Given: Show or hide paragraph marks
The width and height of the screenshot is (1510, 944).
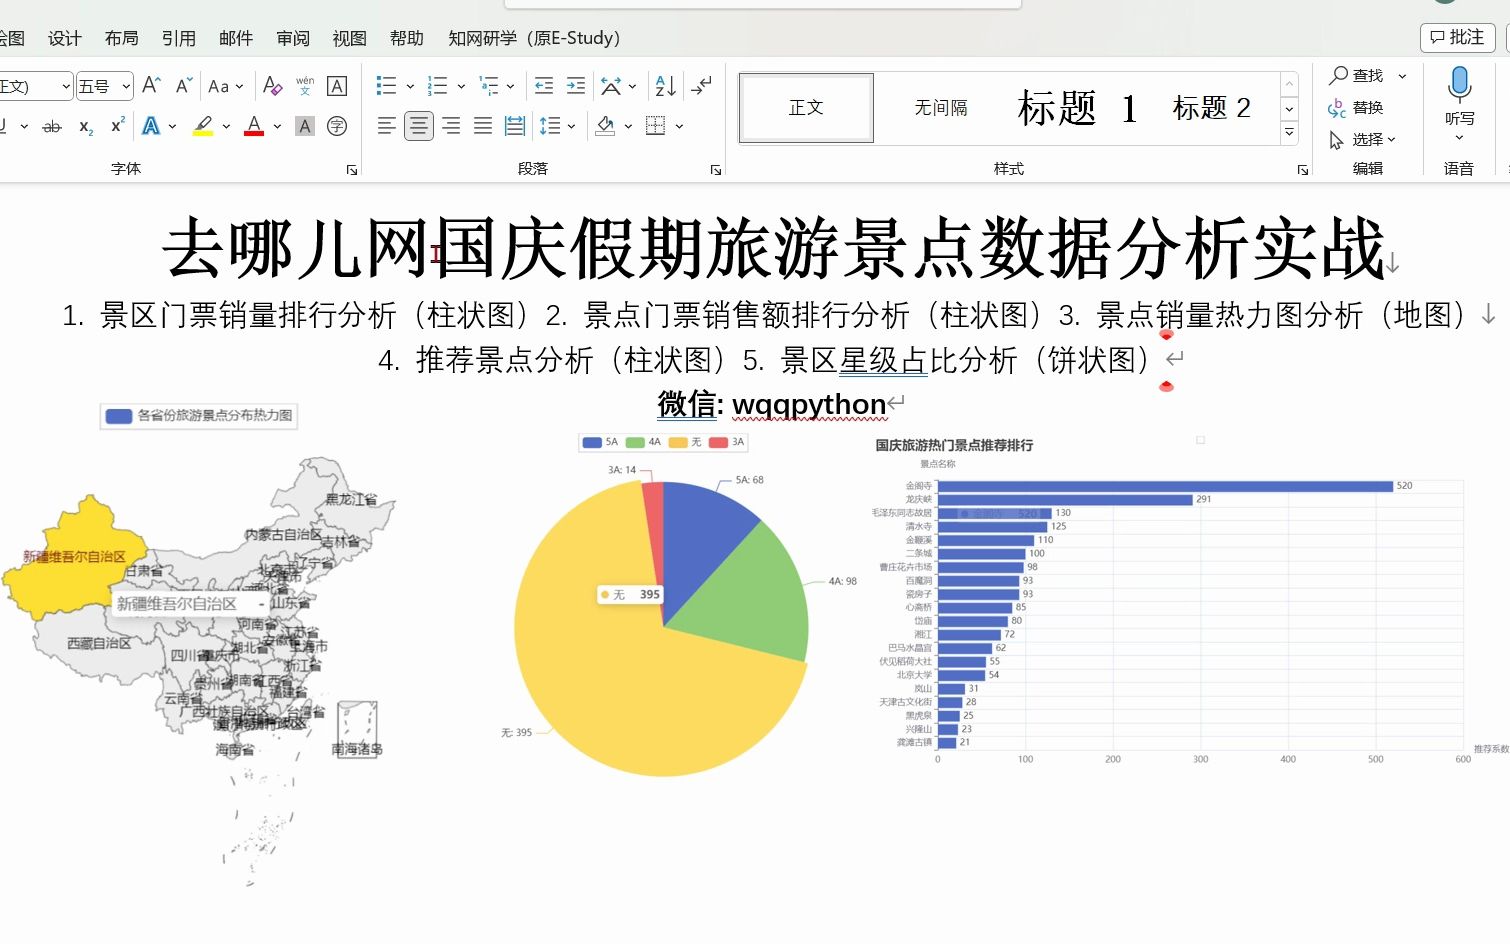Looking at the screenshot, I should coord(702,86).
